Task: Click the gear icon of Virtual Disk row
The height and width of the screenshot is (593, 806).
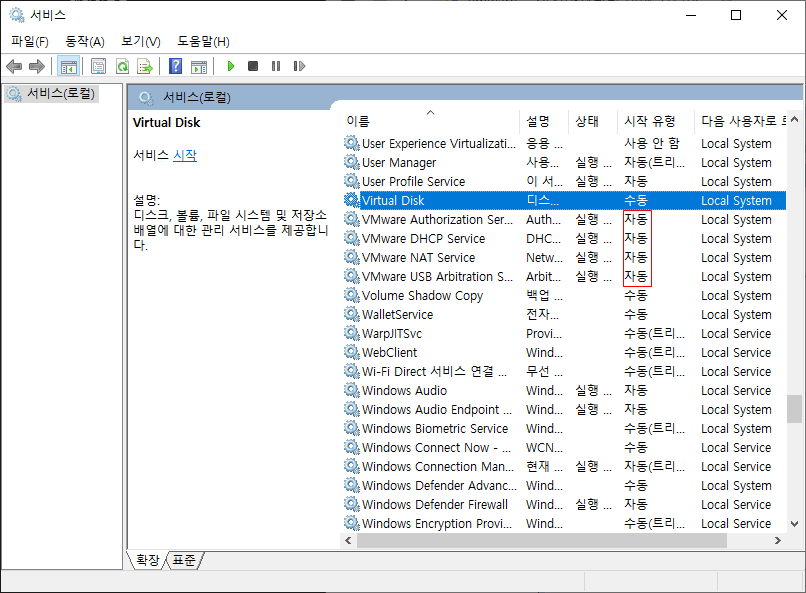Action: [352, 200]
